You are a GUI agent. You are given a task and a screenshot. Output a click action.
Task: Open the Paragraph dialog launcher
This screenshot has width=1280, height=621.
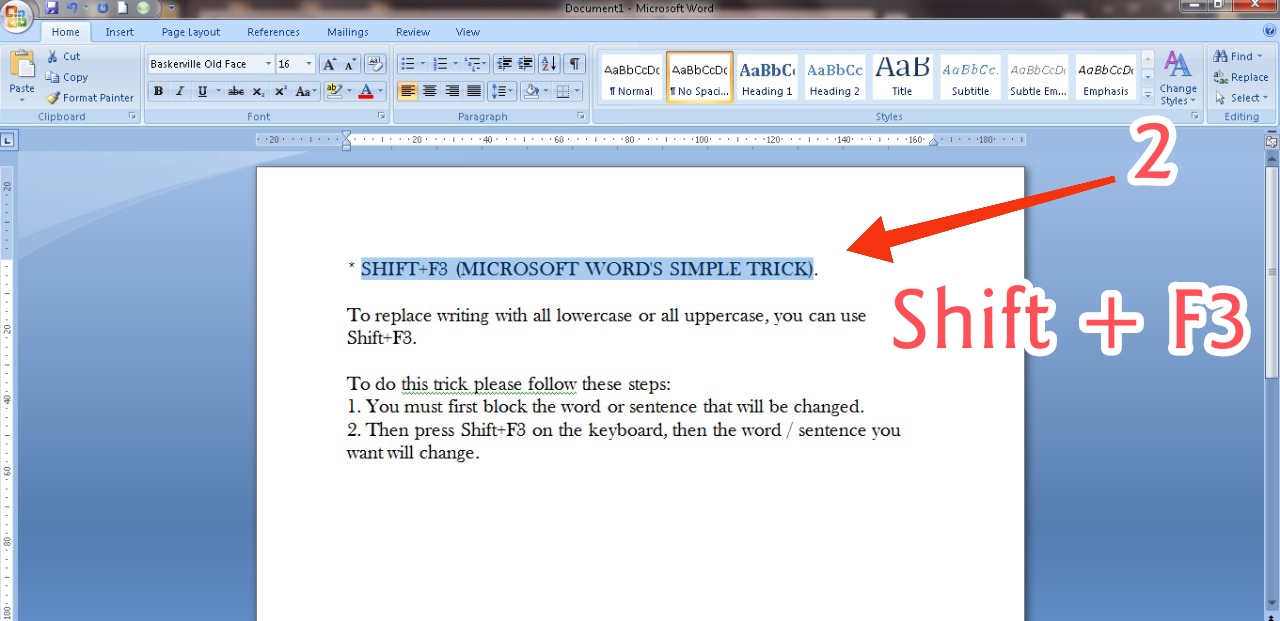tap(582, 117)
